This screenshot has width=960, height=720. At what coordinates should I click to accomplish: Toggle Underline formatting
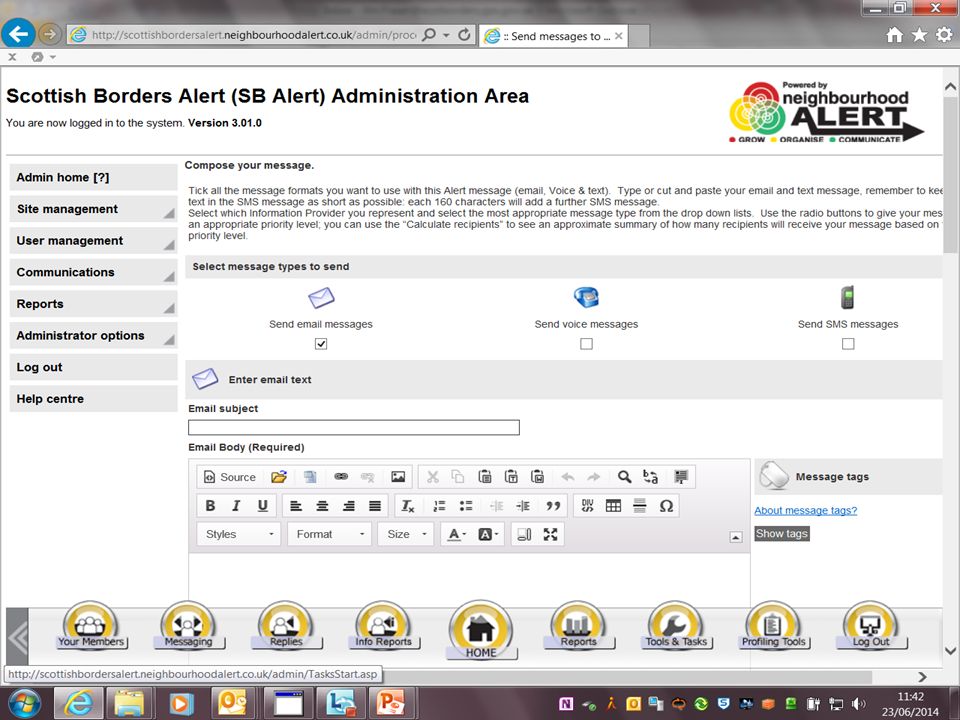pos(263,506)
